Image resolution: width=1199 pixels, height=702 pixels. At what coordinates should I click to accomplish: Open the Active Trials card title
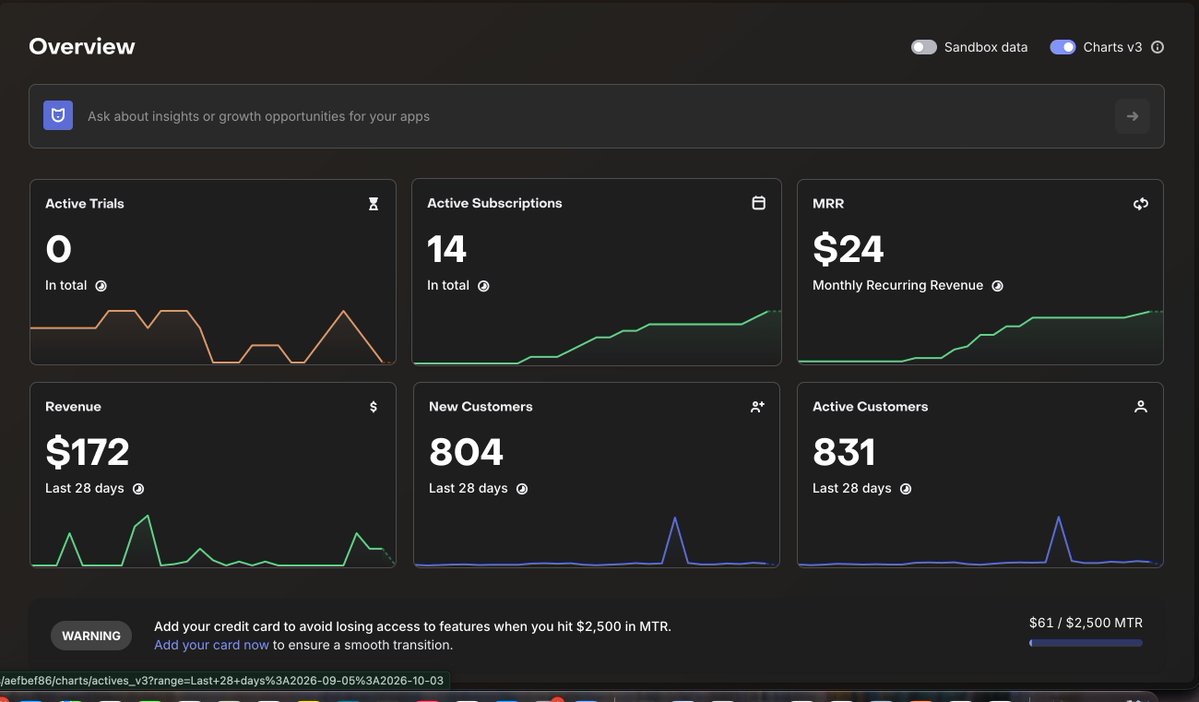[84, 203]
